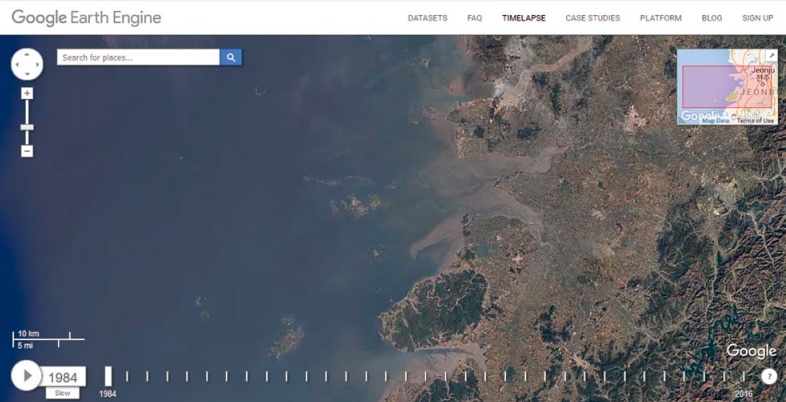The image size is (786, 402).
Task: Click the Sign Up link
Action: pos(757,18)
